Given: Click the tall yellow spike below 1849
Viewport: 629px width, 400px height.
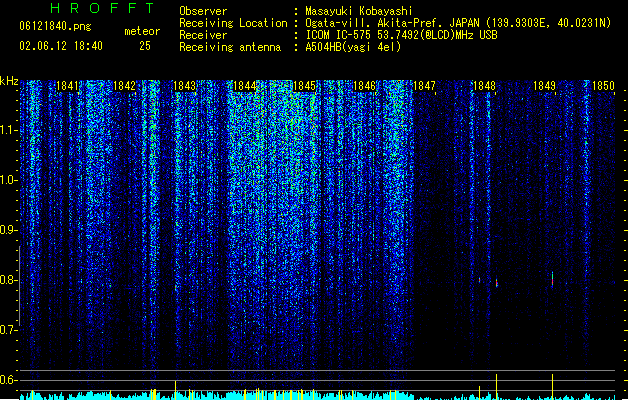Looking at the screenshot, I should 552,386.
